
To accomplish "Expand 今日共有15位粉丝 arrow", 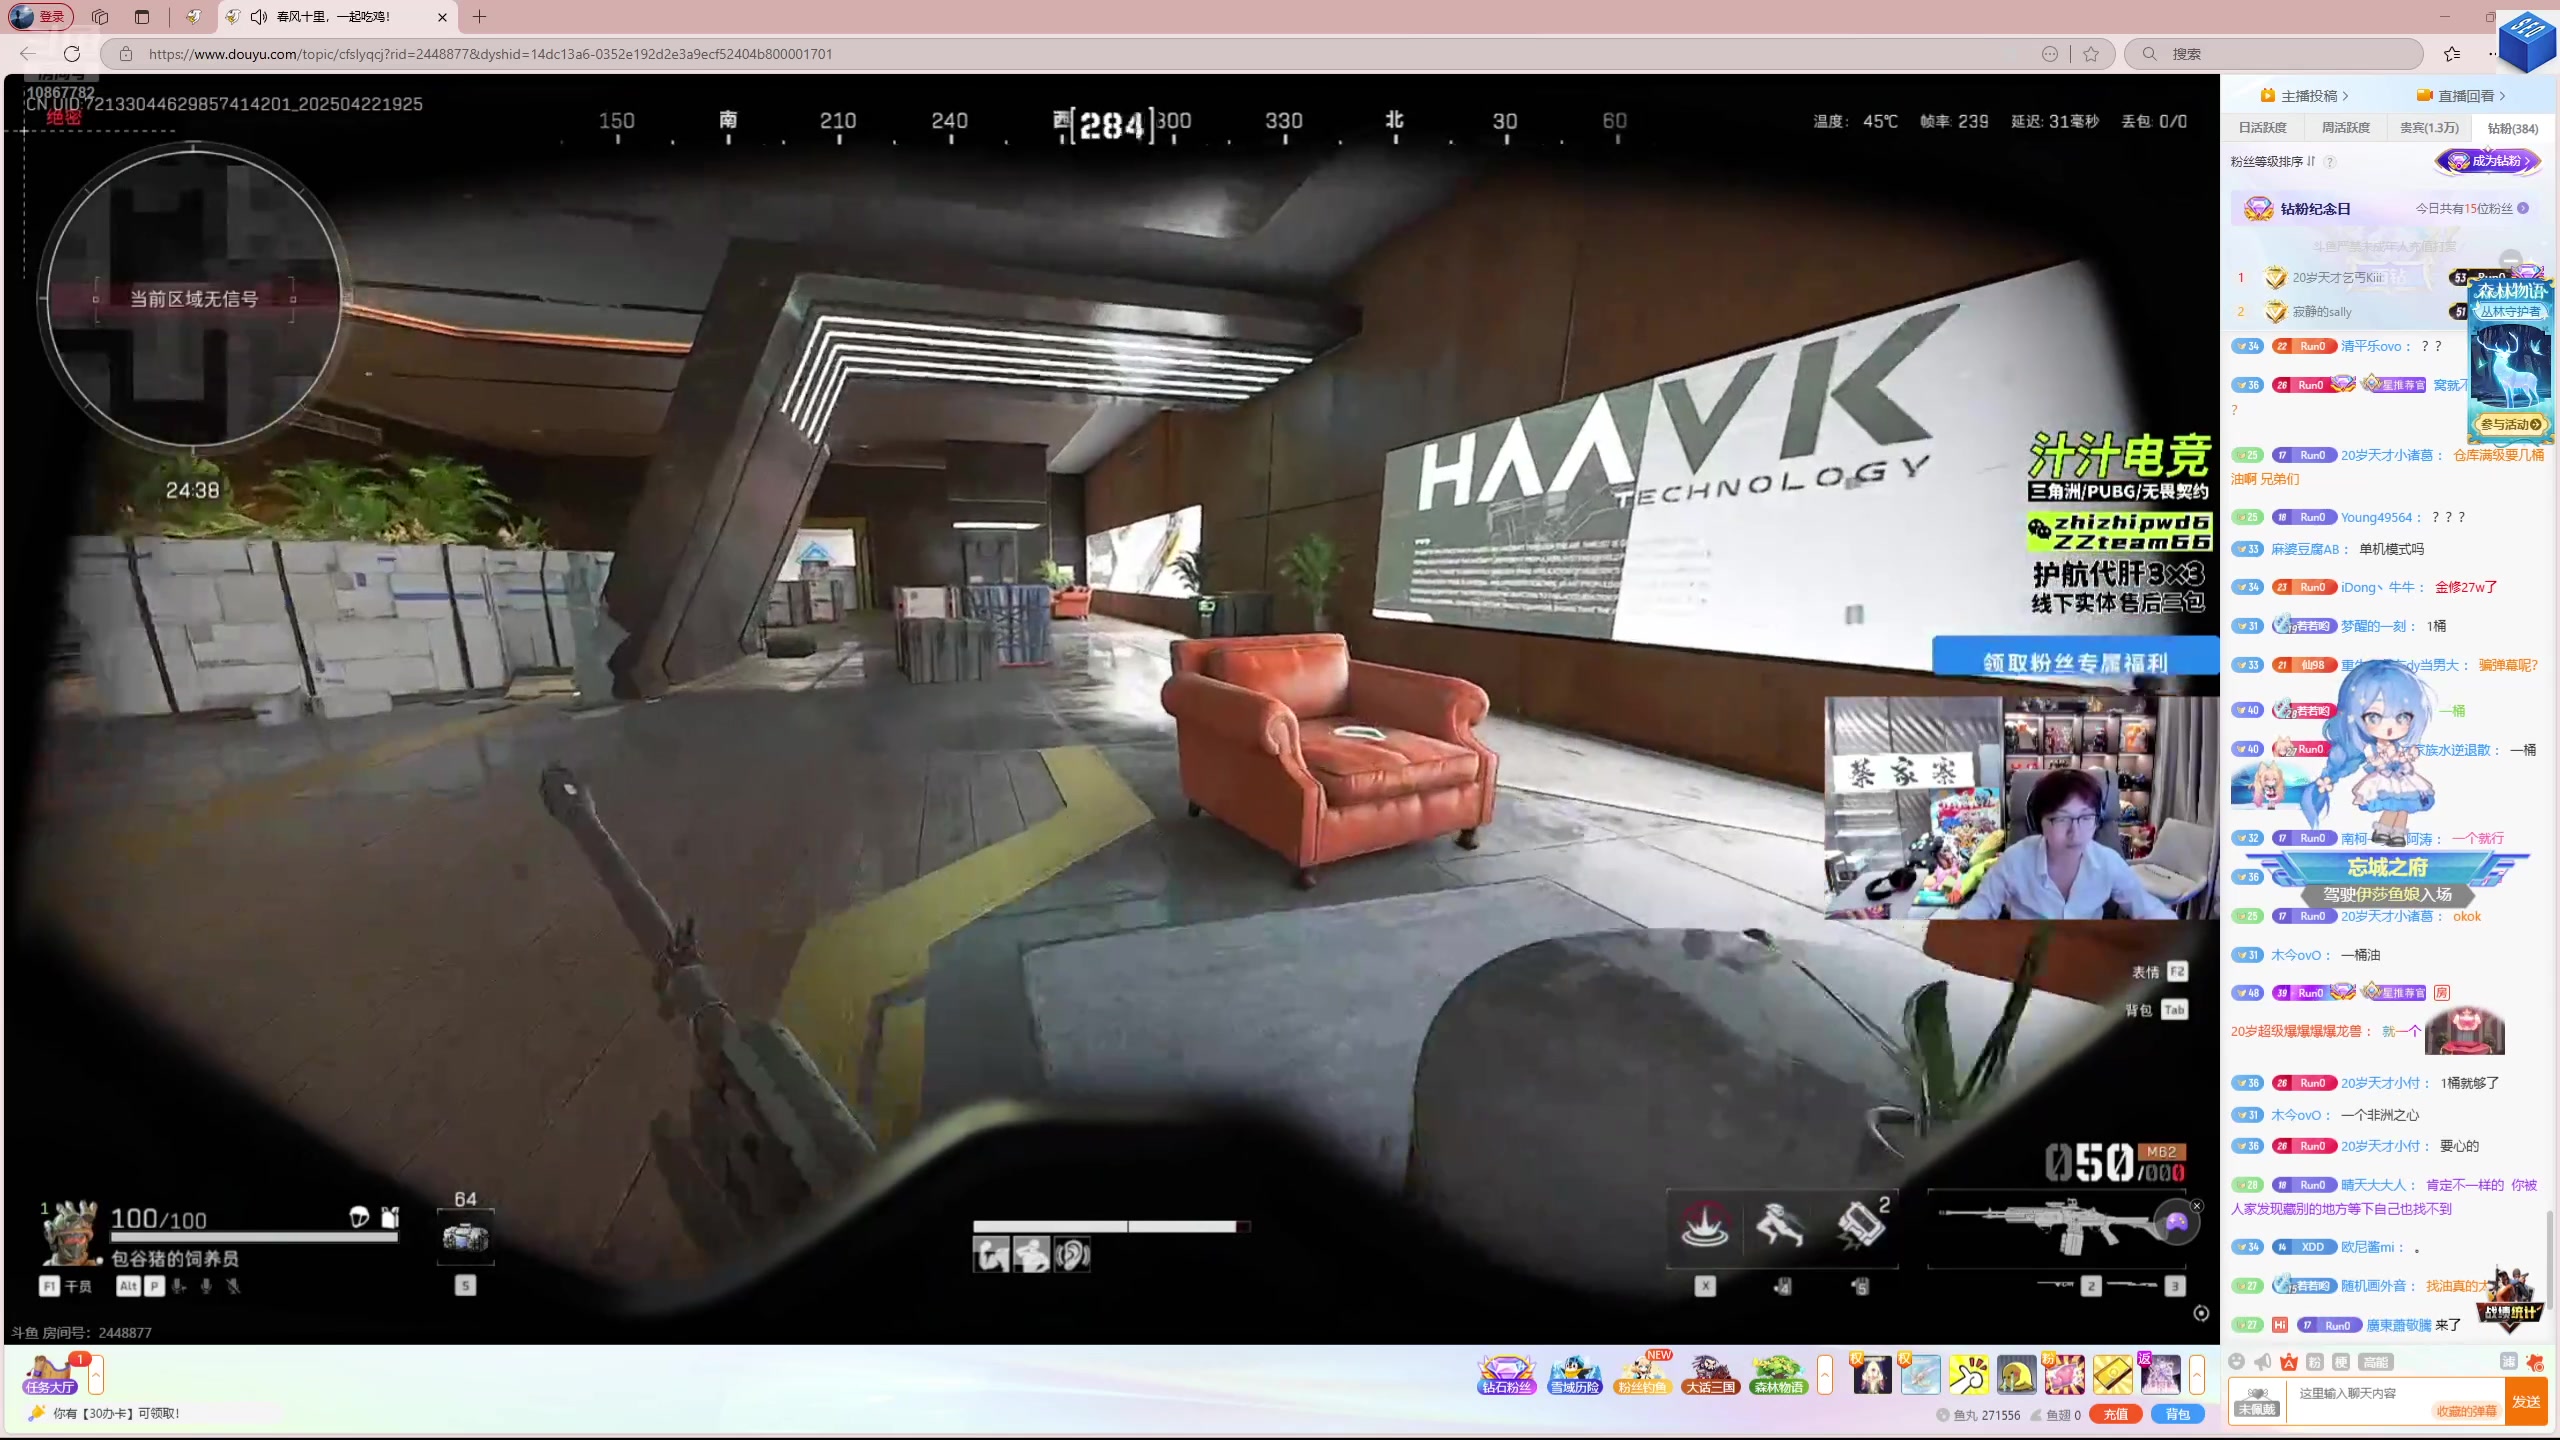I will click(x=2523, y=209).
